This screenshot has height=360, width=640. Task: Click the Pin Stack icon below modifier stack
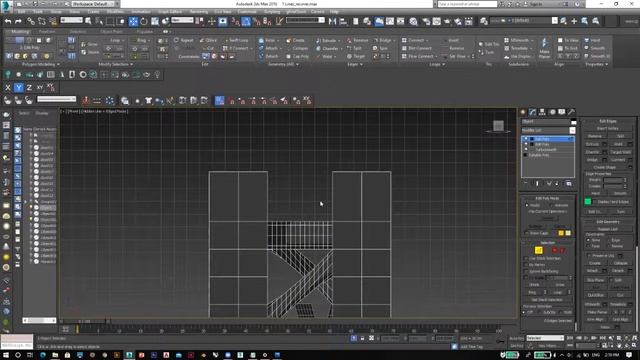tap(526, 184)
